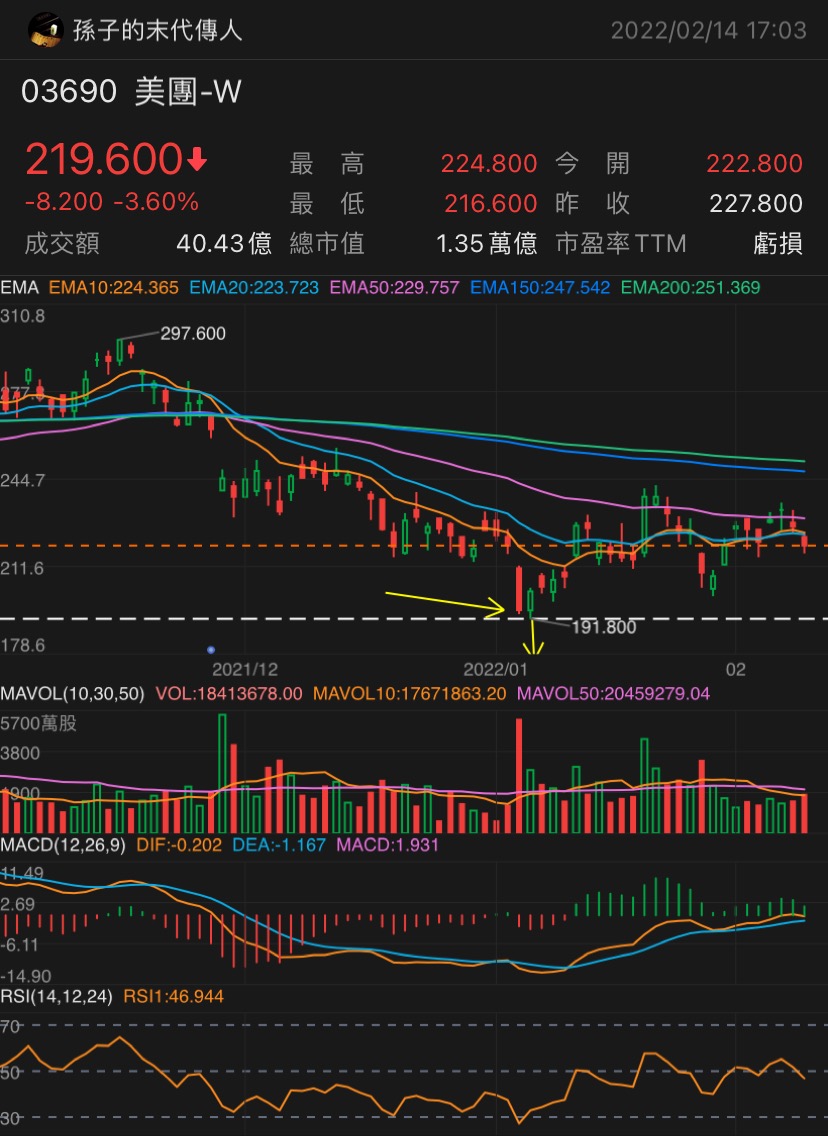Viewport: 828px width, 1136px height.
Task: Select the EMA150:247.542 legend
Action: [540, 288]
